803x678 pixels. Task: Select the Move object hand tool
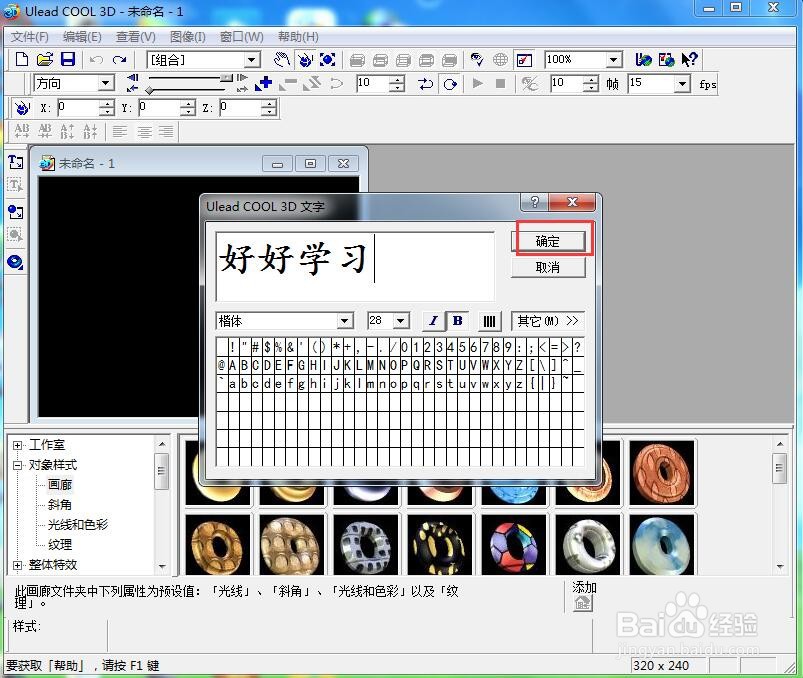click(x=282, y=60)
